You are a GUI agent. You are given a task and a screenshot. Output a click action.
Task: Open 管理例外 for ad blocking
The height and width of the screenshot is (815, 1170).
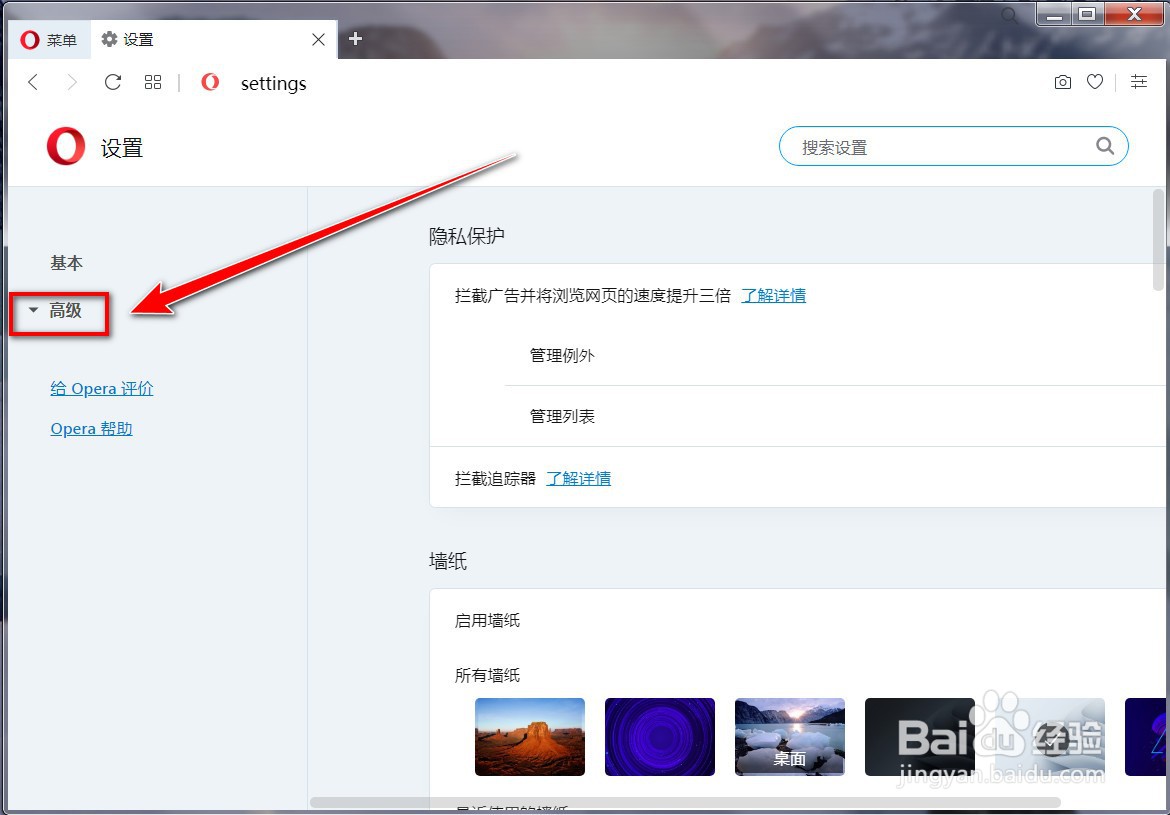tap(562, 355)
